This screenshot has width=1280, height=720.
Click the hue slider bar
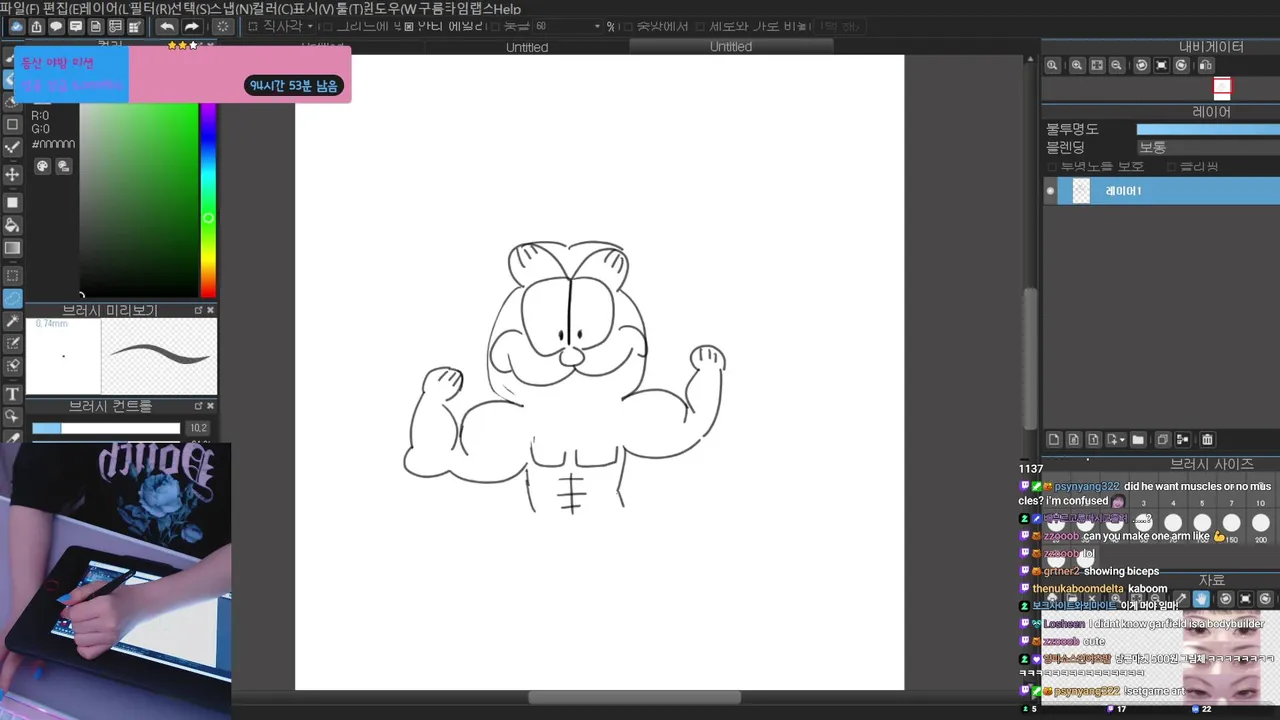tap(208, 199)
